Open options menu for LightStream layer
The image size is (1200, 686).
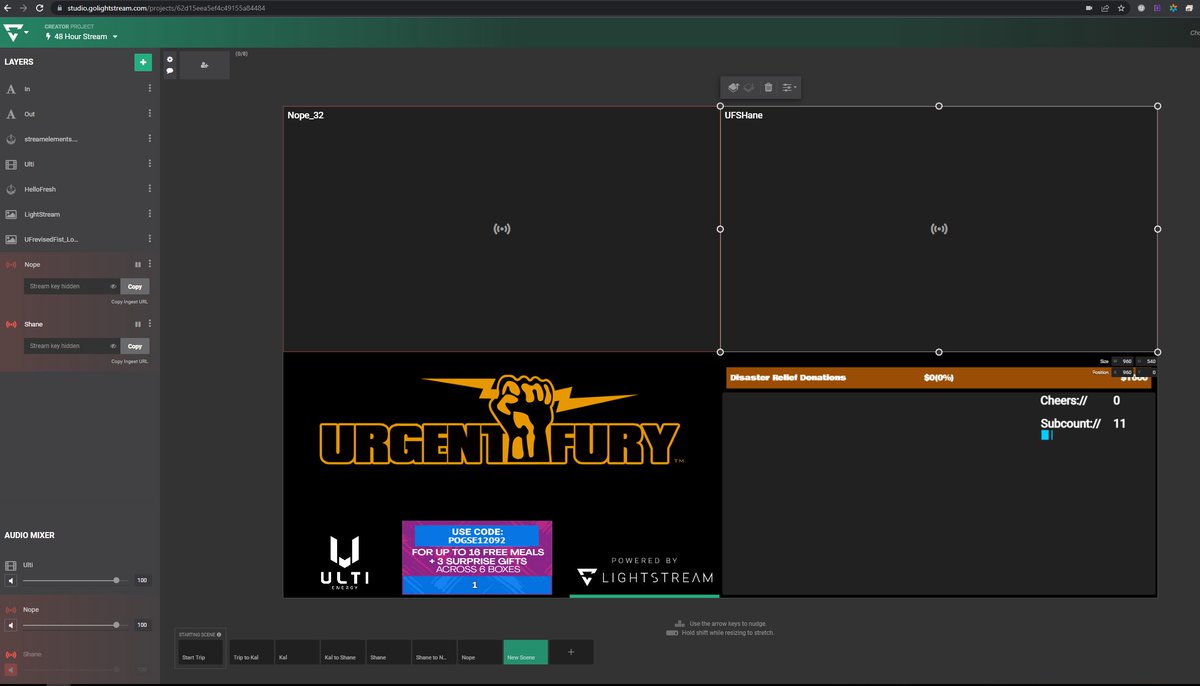(x=150, y=214)
